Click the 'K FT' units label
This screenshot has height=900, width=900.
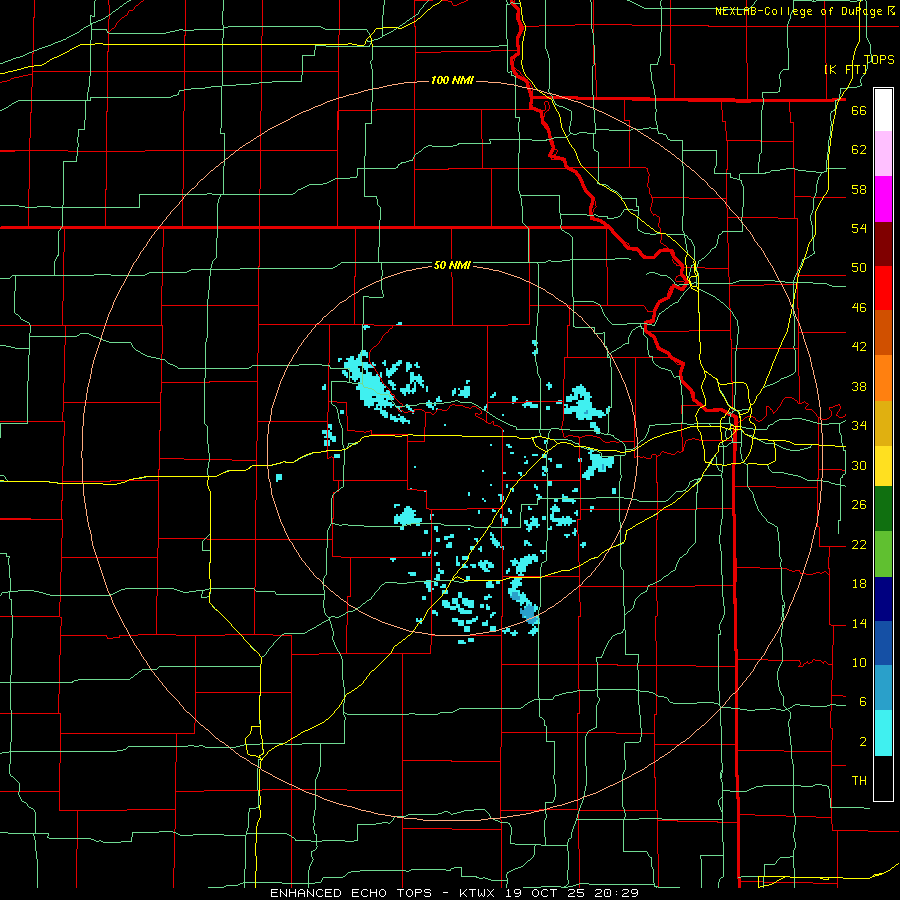point(846,70)
